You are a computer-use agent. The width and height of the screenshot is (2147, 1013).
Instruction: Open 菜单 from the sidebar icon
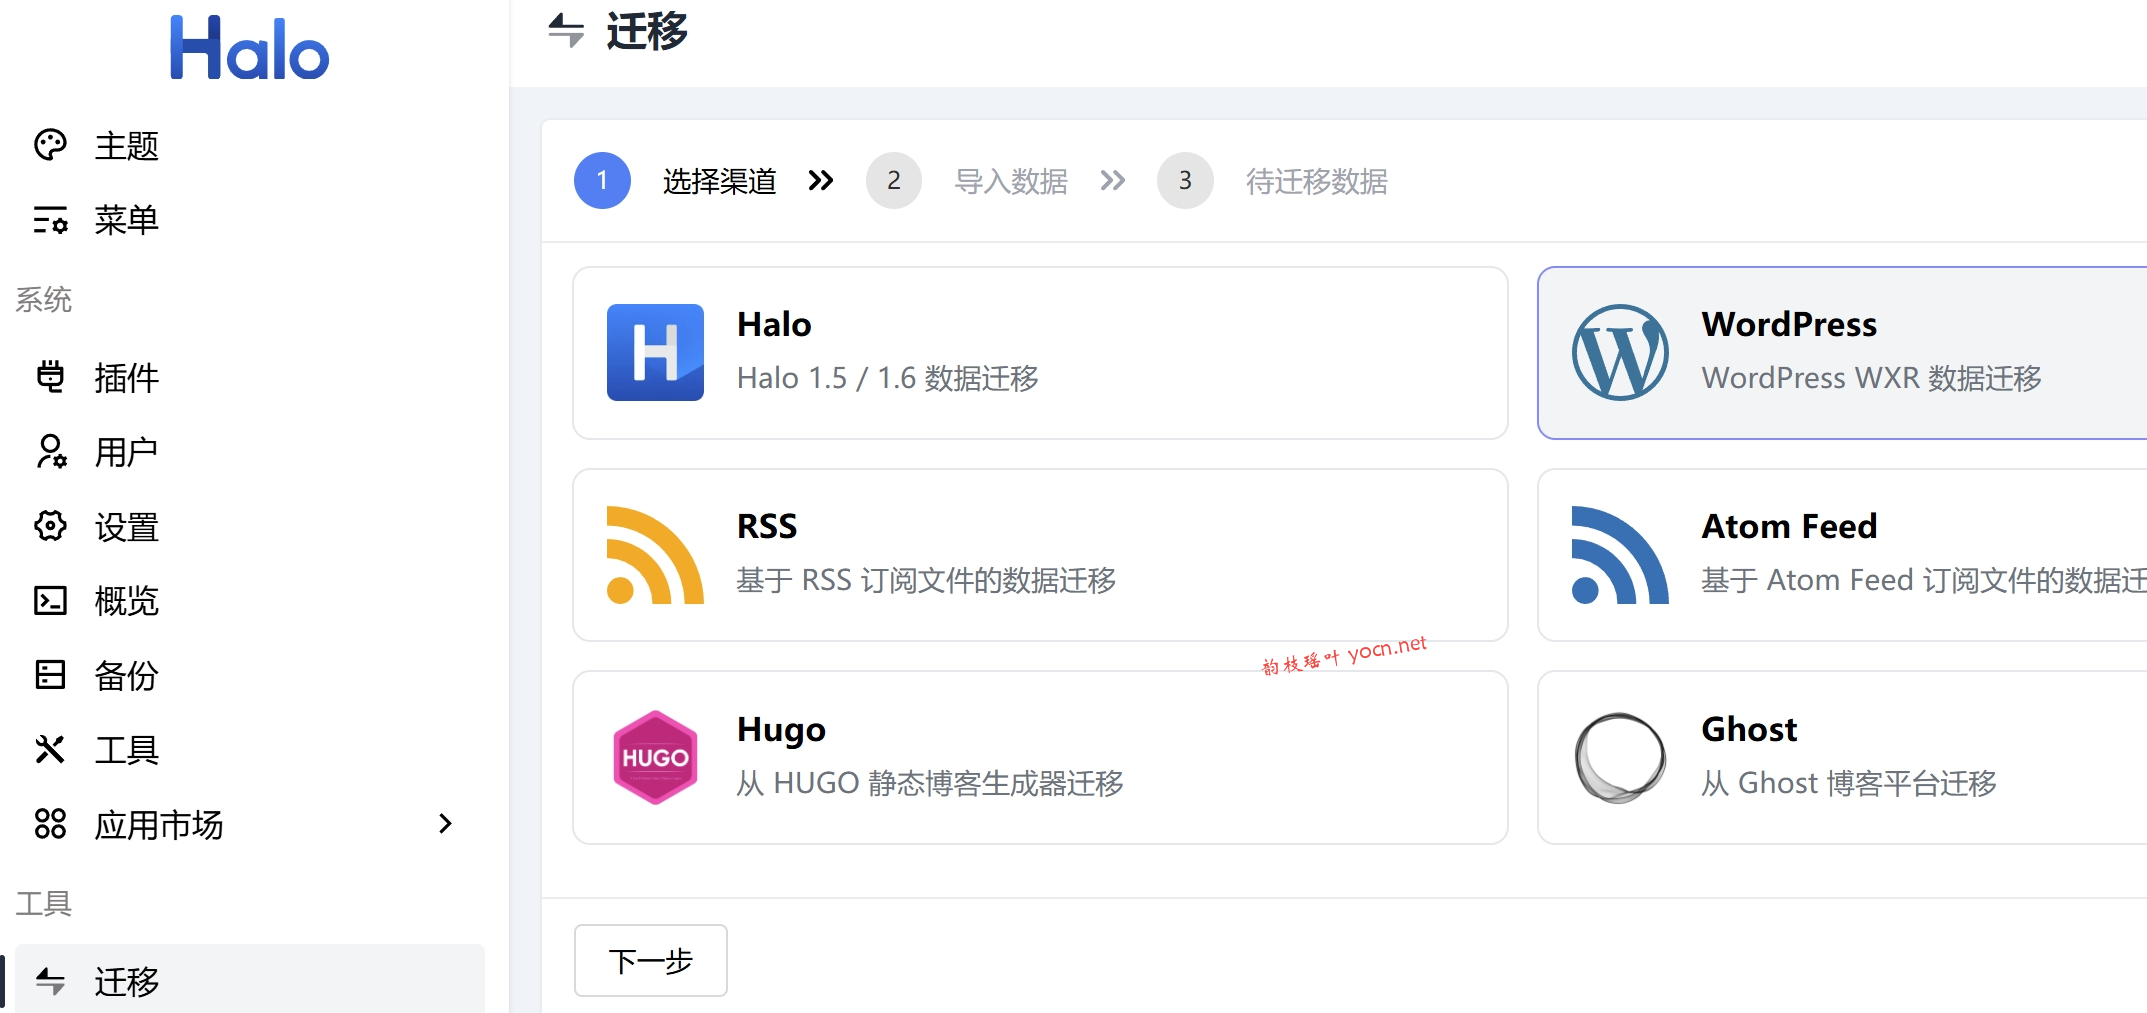pos(50,220)
